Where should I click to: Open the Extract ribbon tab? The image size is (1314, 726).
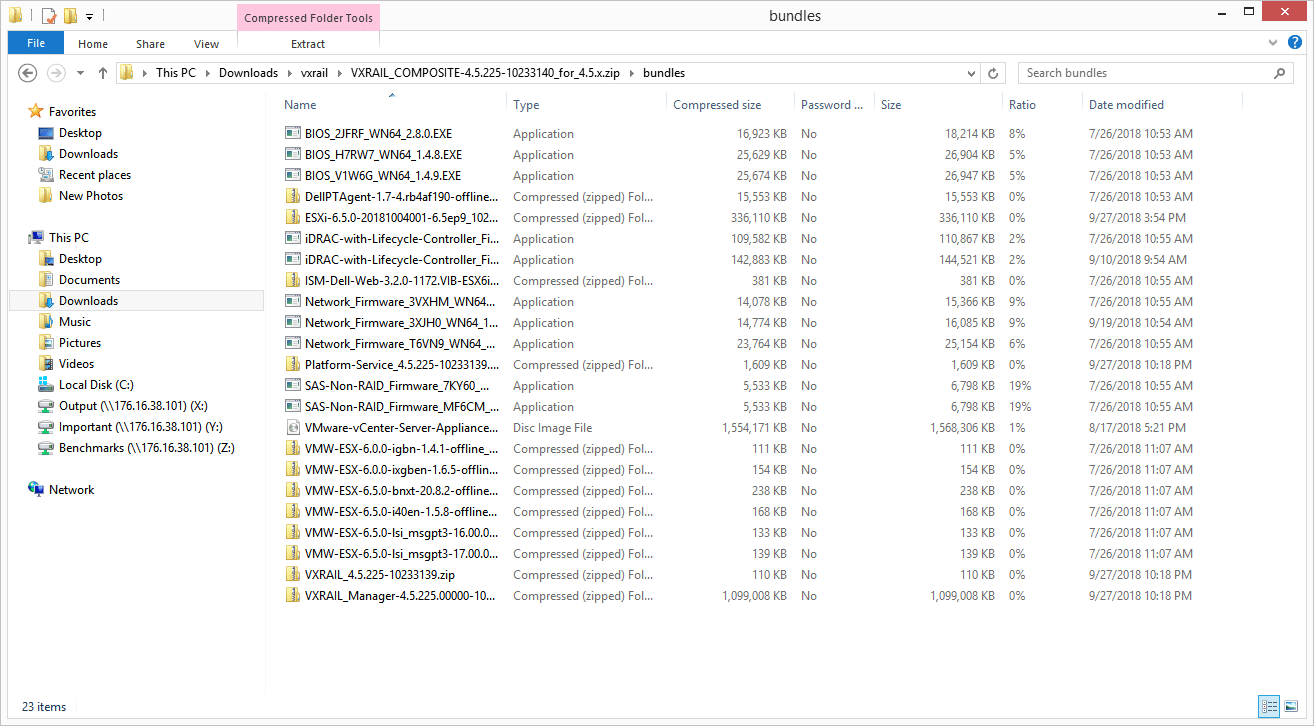308,44
